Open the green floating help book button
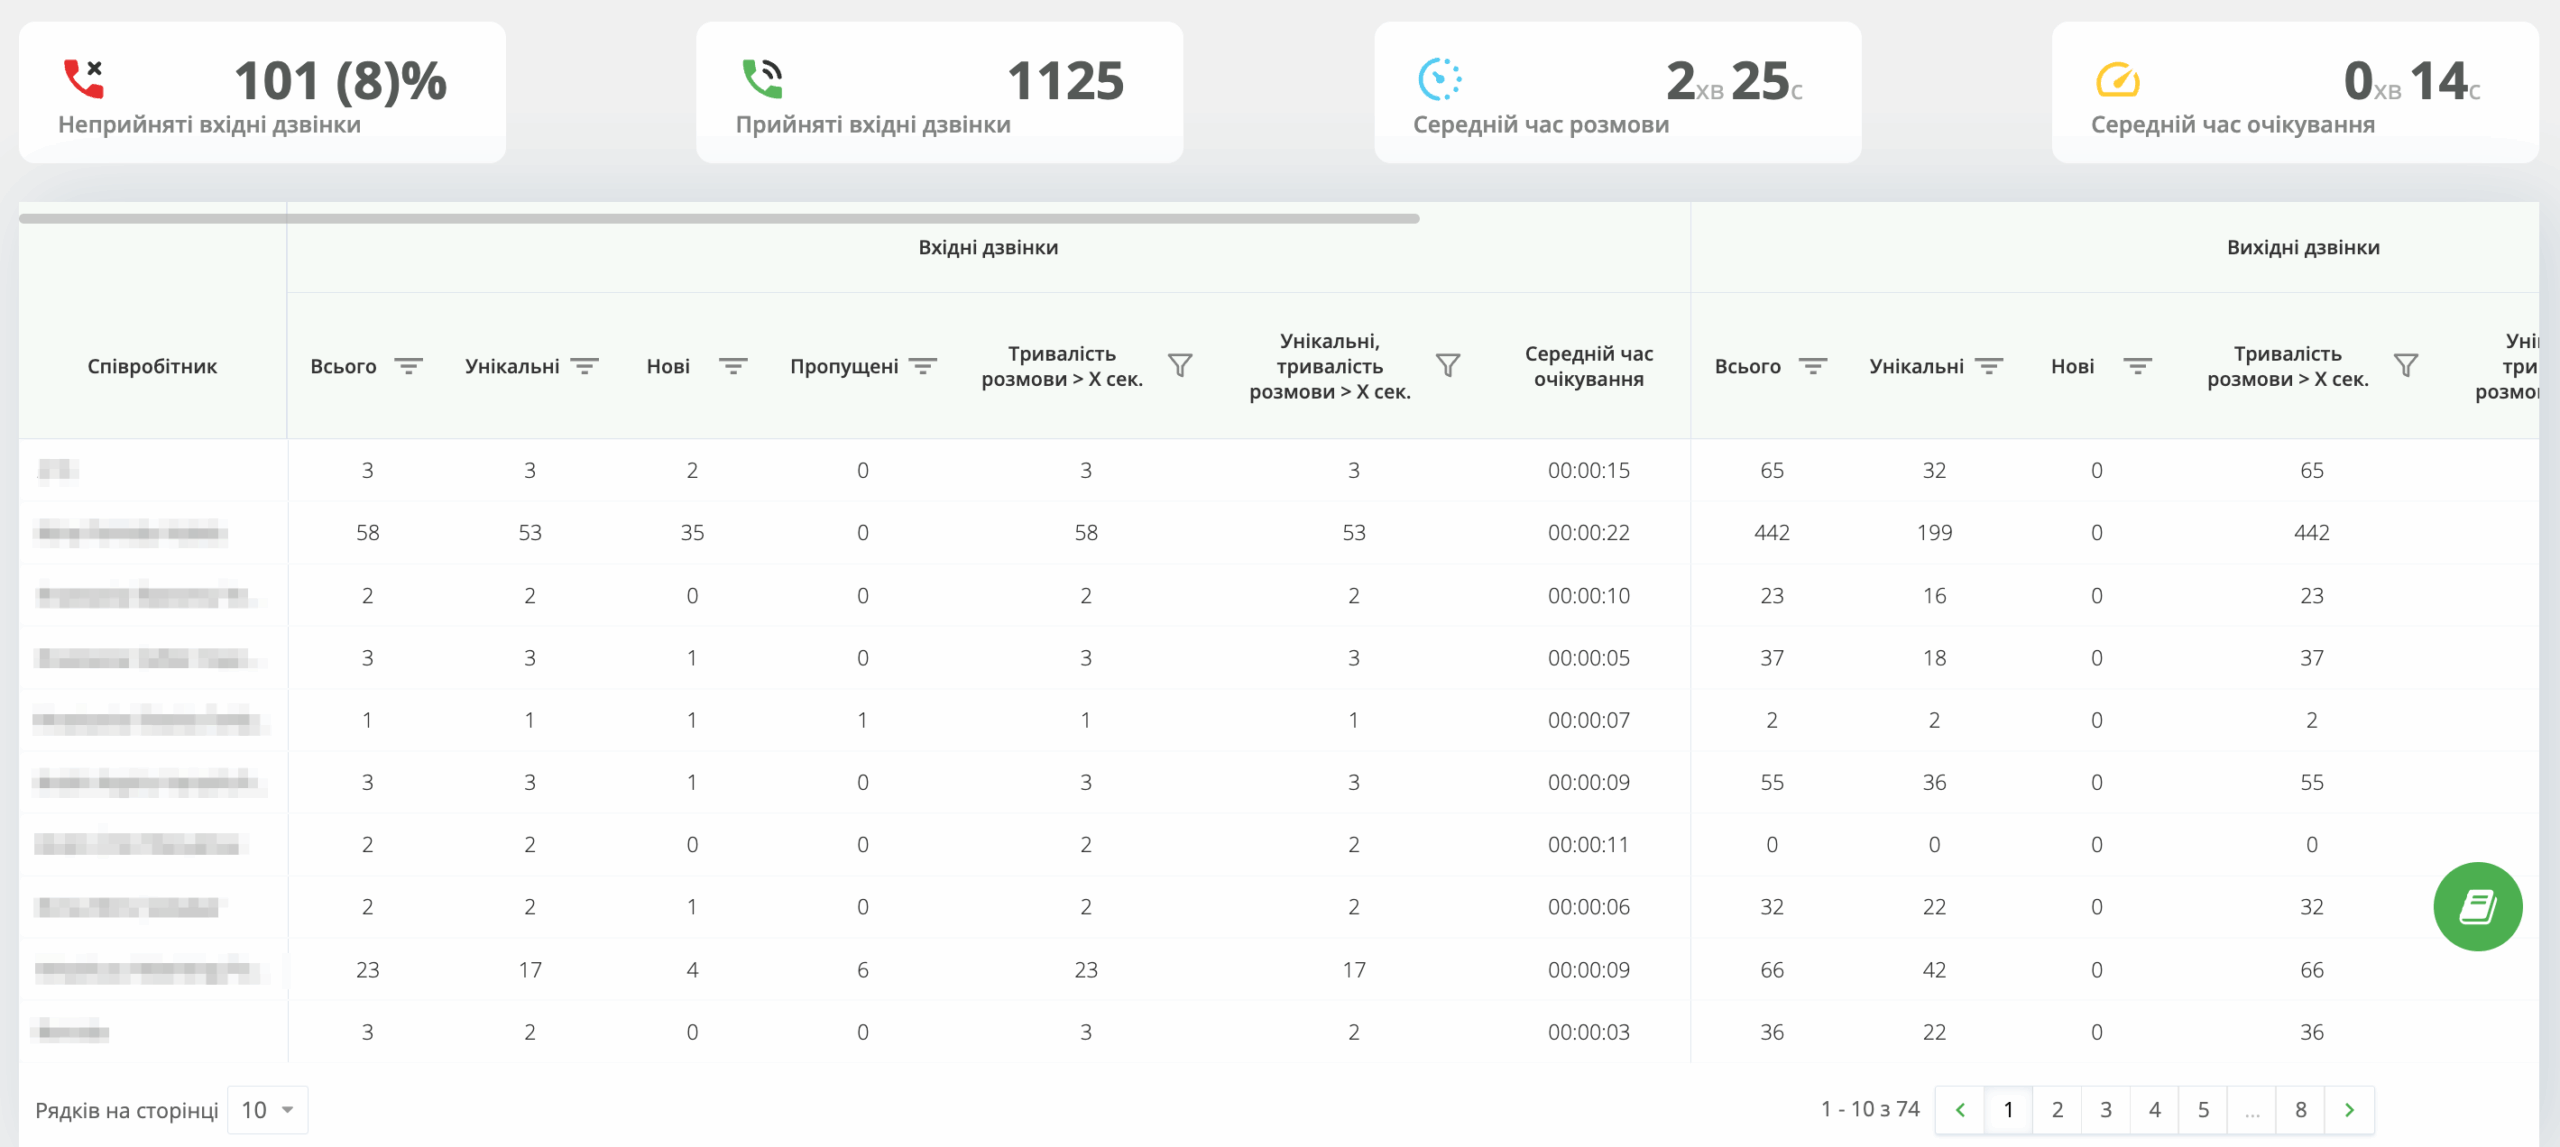The image size is (2560, 1147). (2477, 906)
